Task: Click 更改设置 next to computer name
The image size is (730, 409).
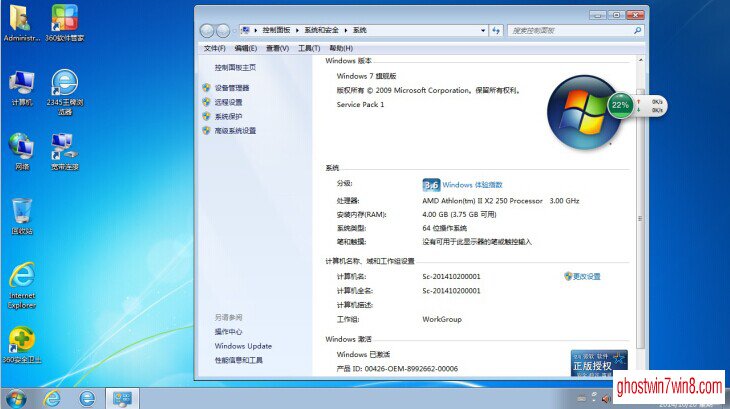Action: pyautogui.click(x=586, y=276)
